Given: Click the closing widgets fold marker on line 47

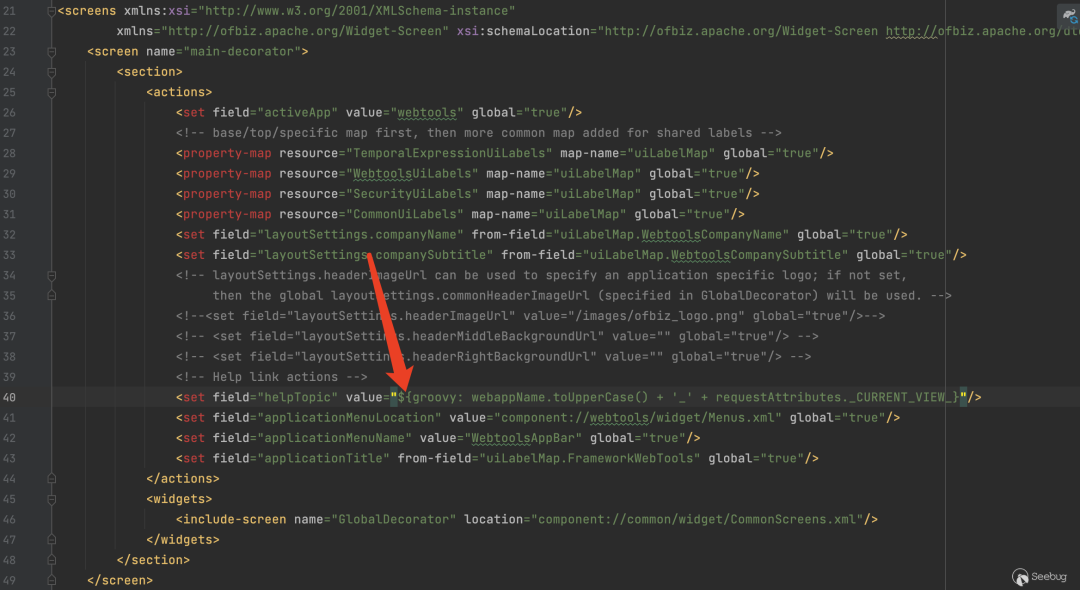Looking at the screenshot, I should tap(52, 540).
